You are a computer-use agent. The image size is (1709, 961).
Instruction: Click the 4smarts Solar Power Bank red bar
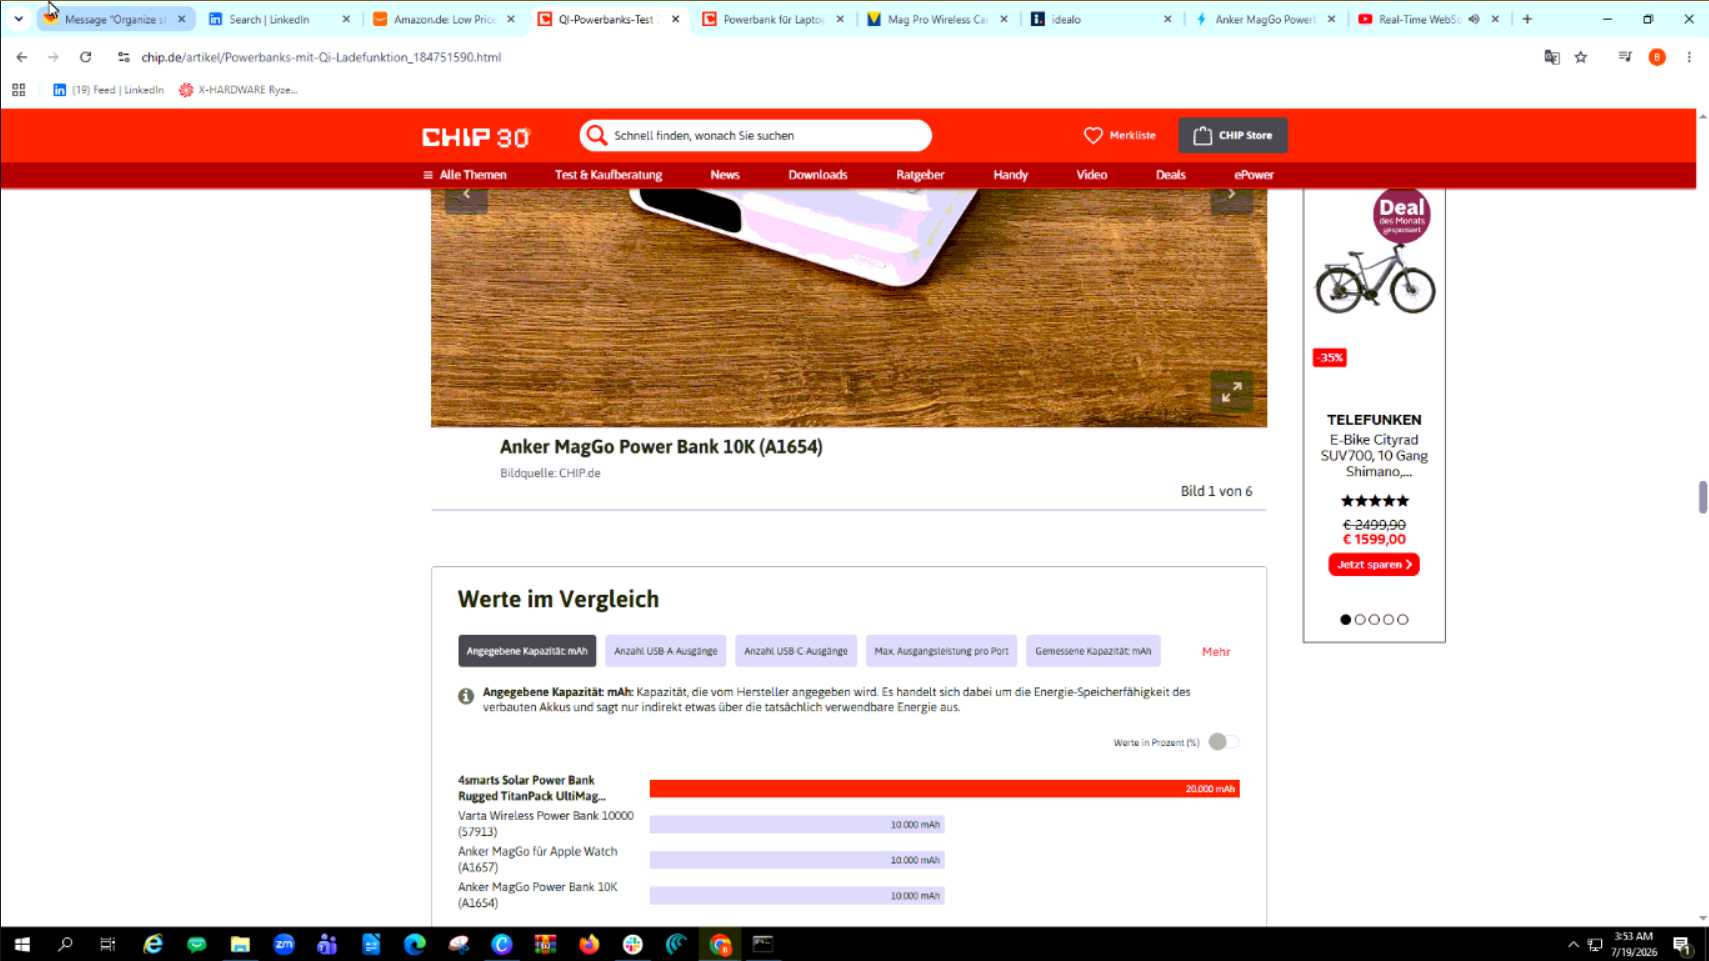(x=945, y=789)
